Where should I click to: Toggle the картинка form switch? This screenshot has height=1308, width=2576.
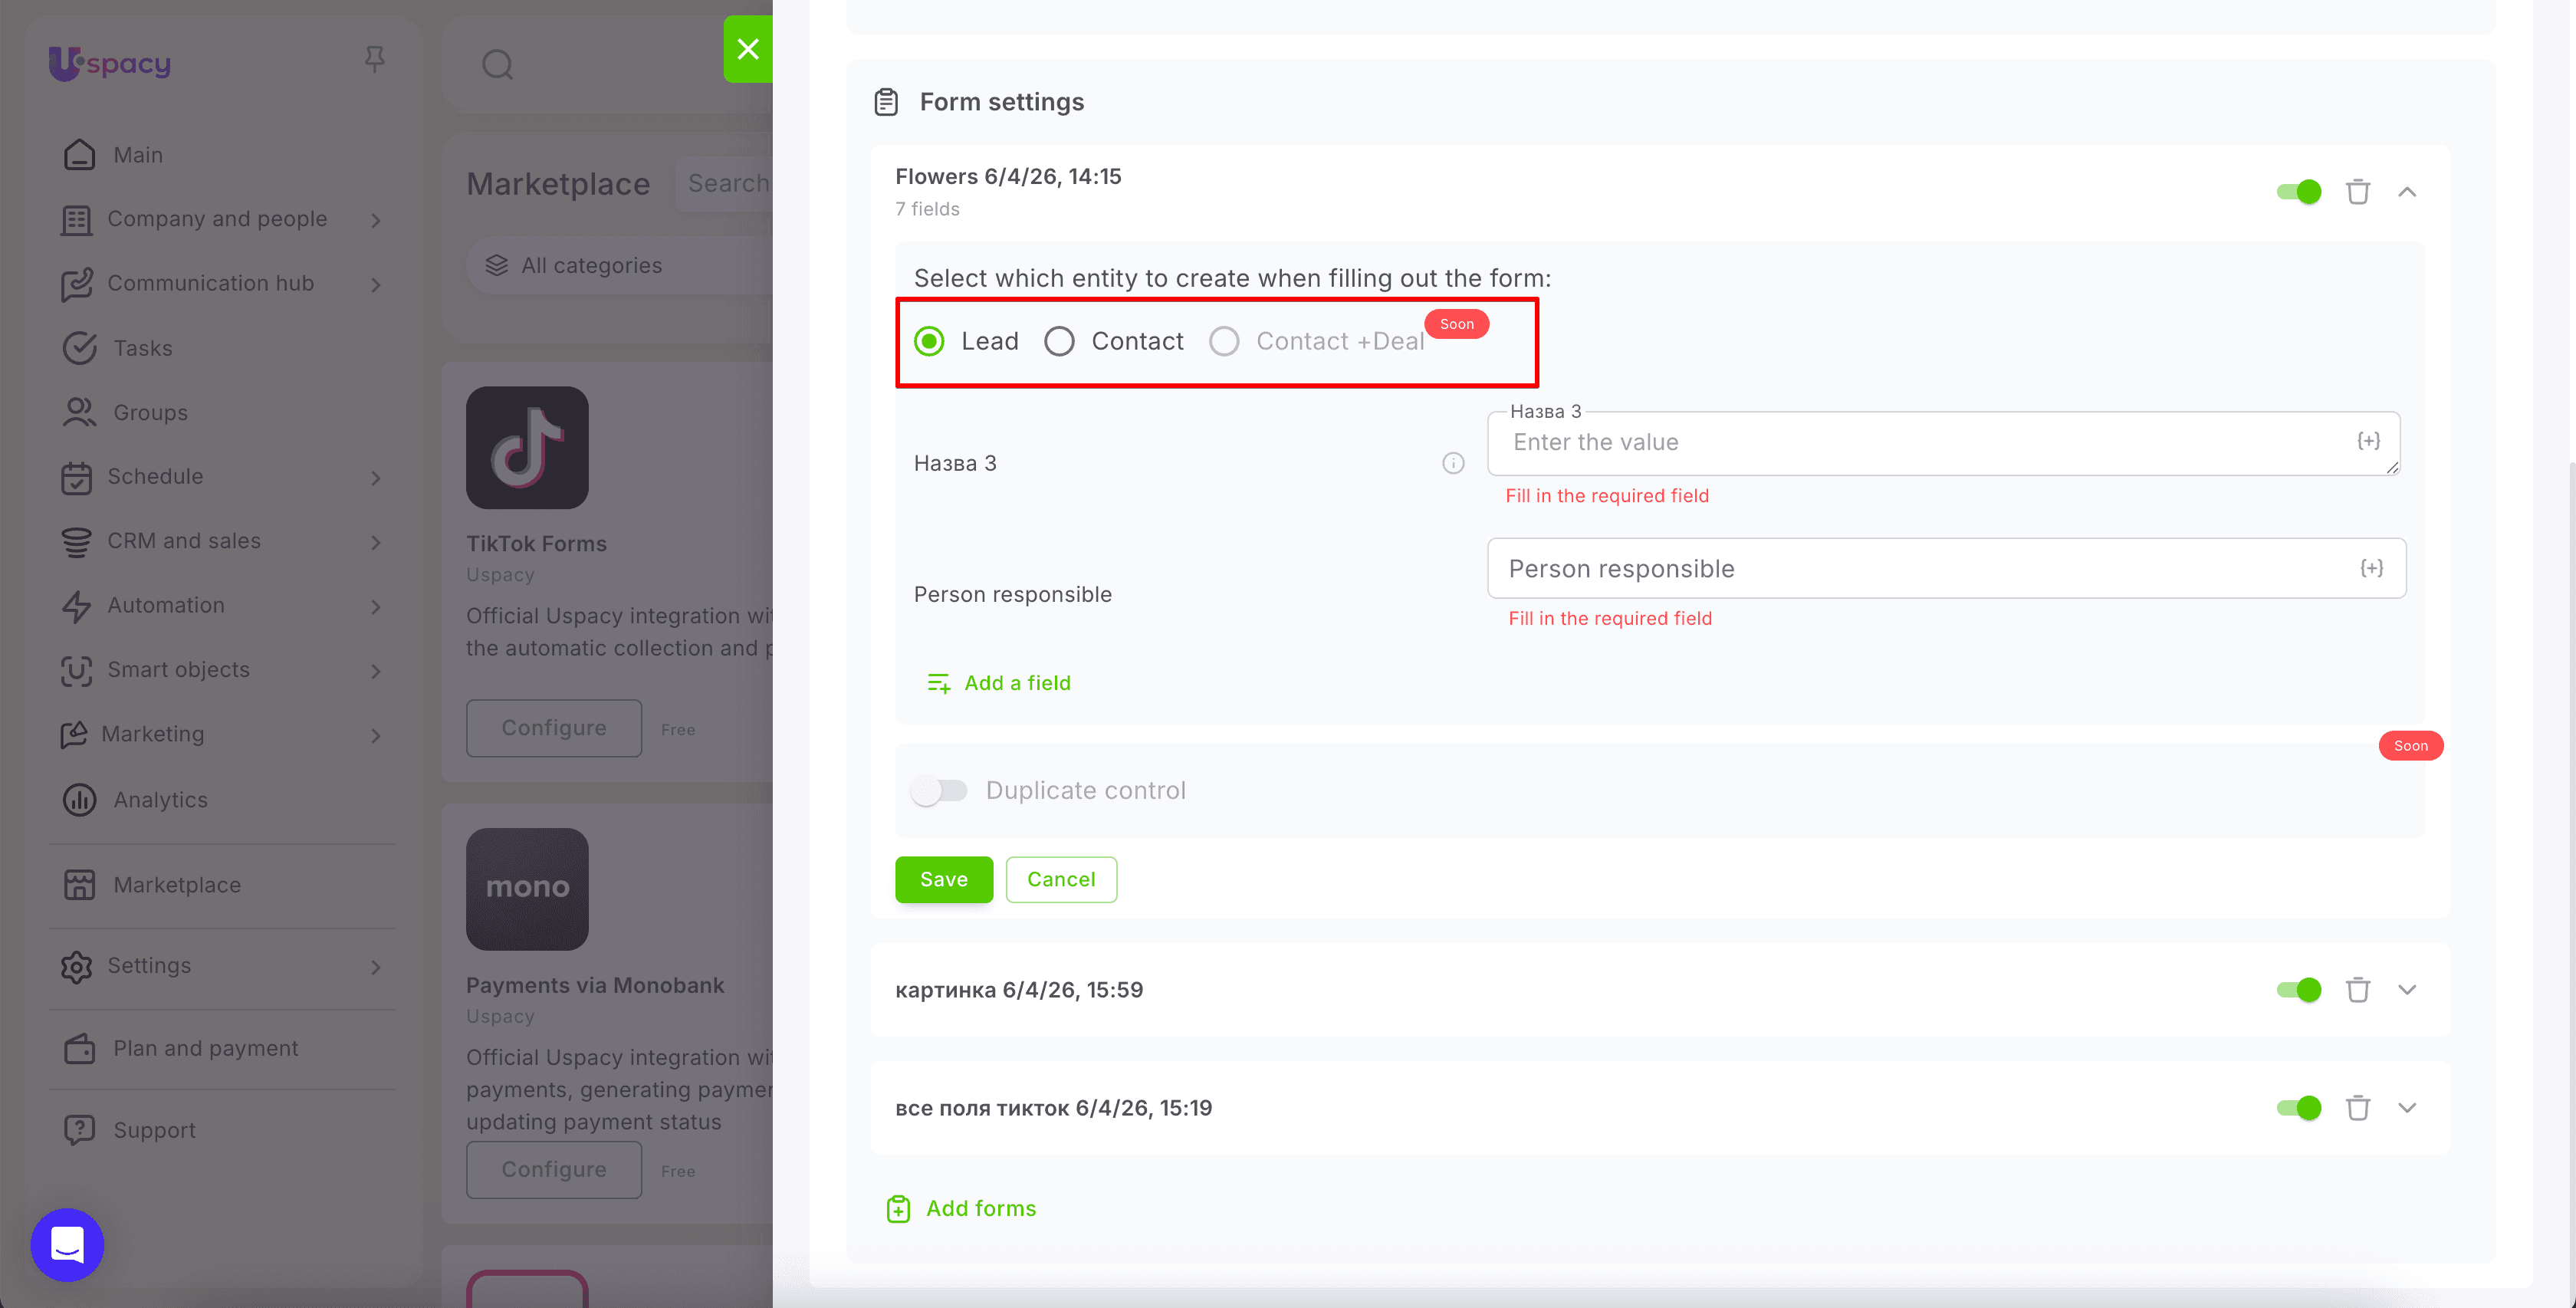[2298, 990]
